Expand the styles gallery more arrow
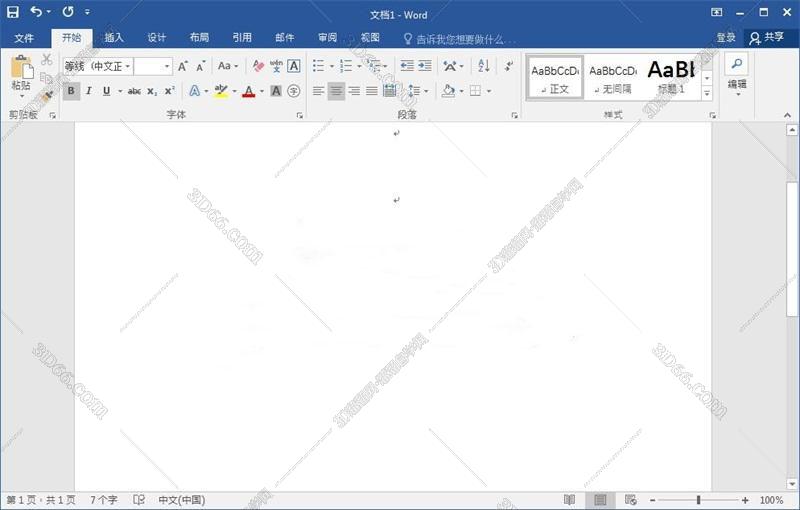Image resolution: width=800 pixels, height=510 pixels. tap(707, 94)
